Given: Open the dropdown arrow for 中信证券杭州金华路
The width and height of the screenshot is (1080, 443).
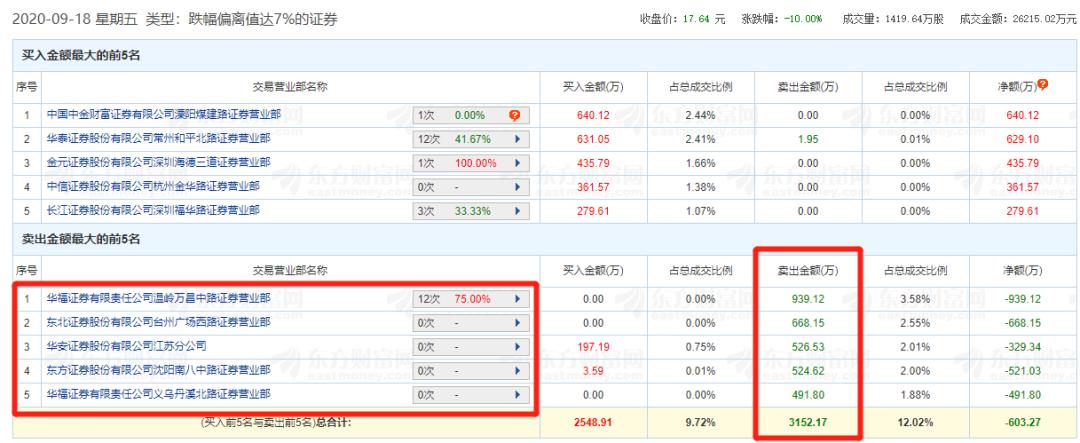Looking at the screenshot, I should 516,186.
